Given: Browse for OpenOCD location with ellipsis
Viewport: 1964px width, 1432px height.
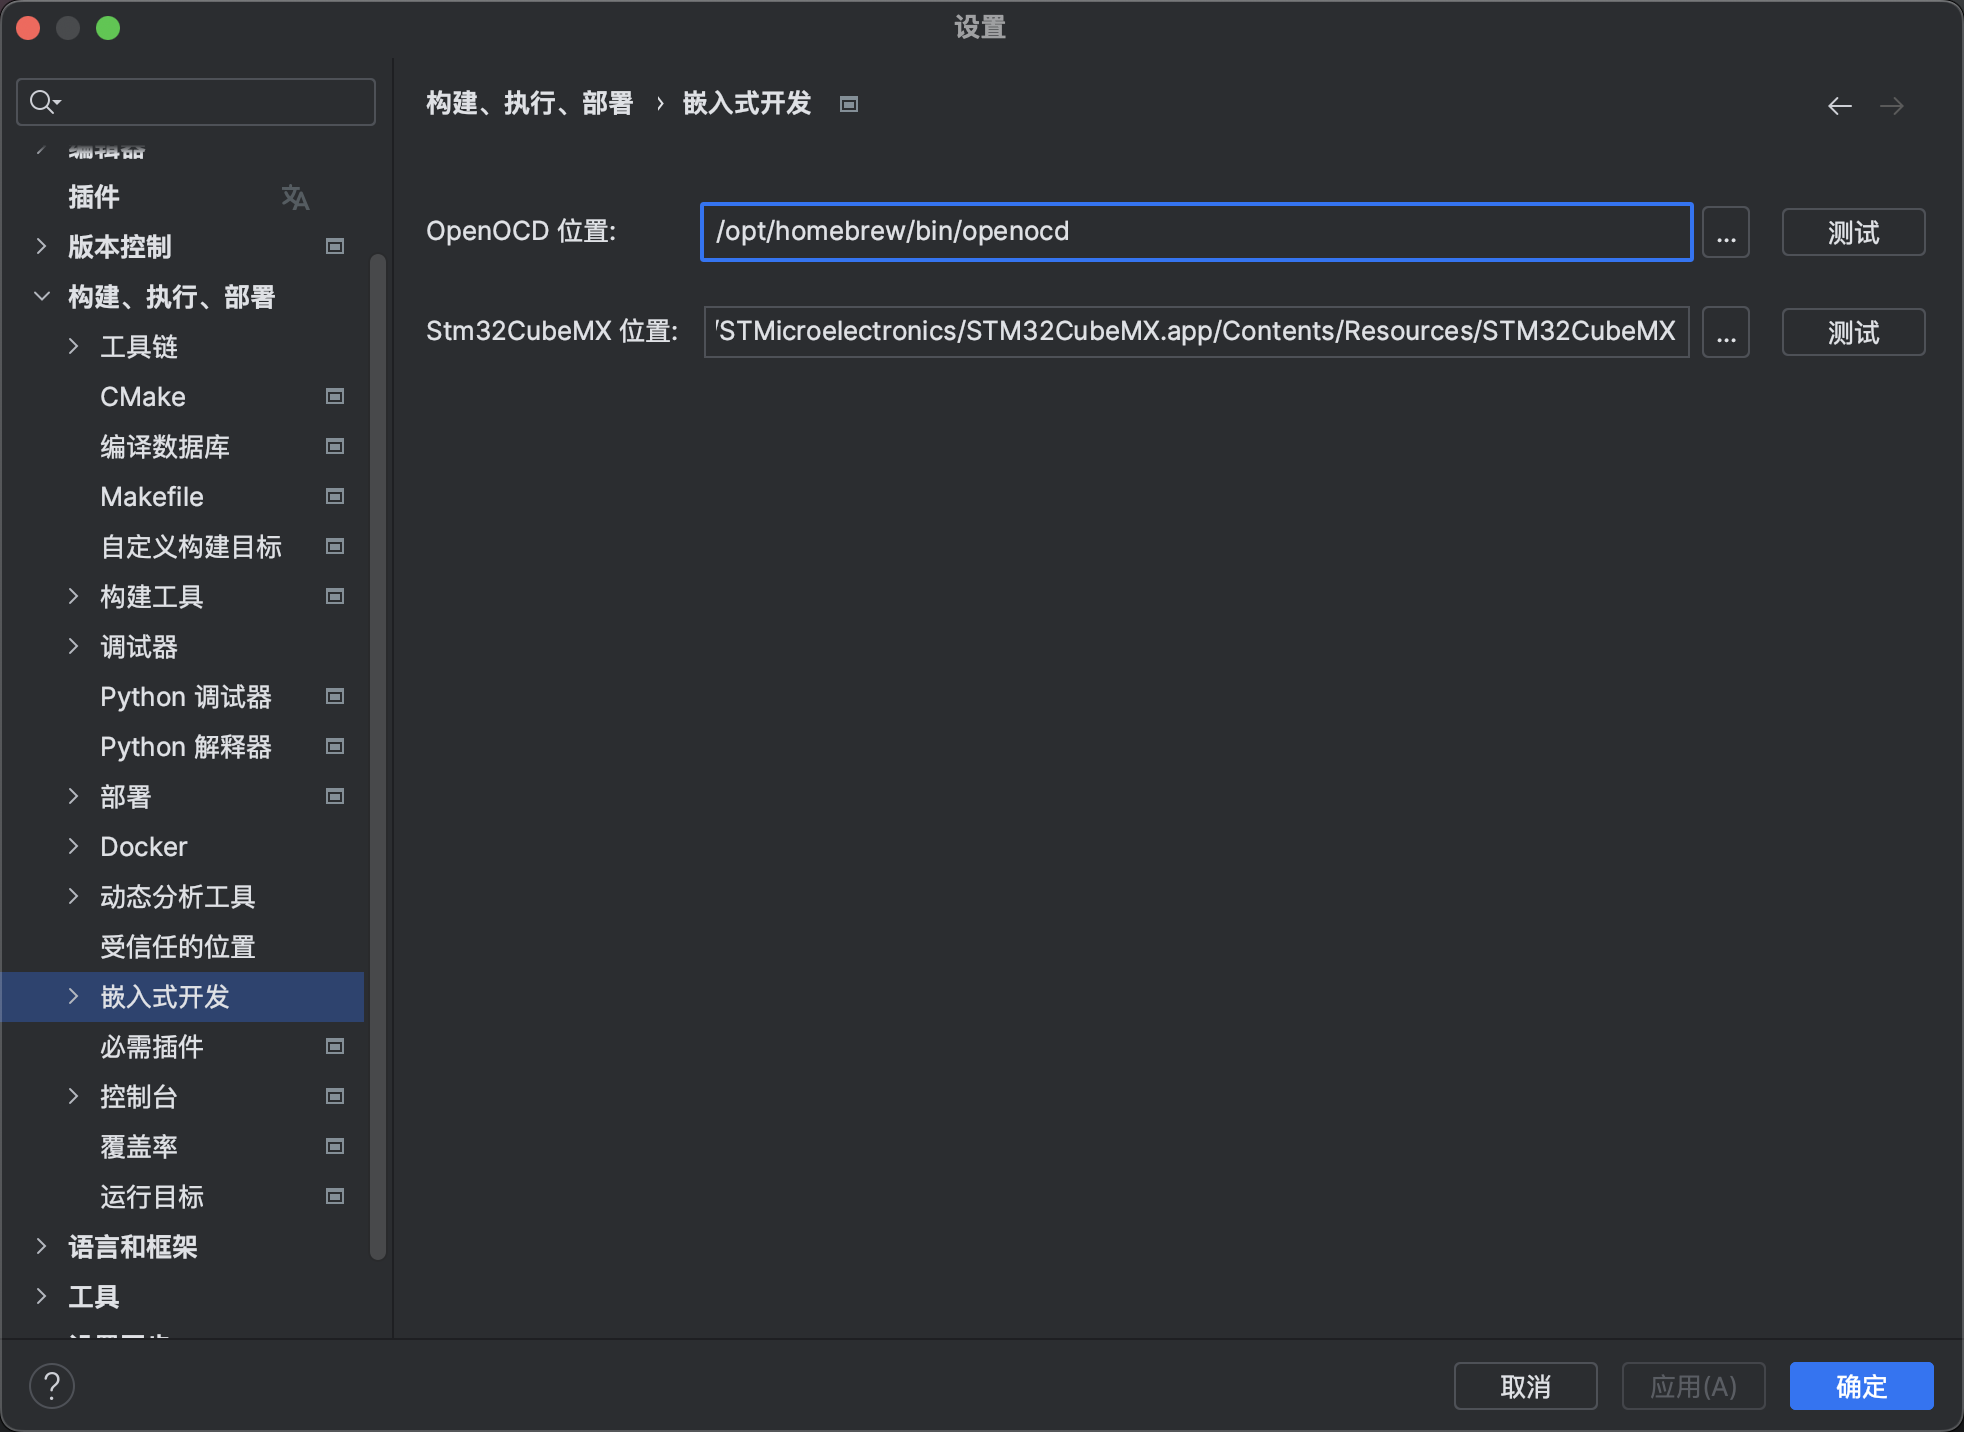Looking at the screenshot, I should pyautogui.click(x=1725, y=233).
